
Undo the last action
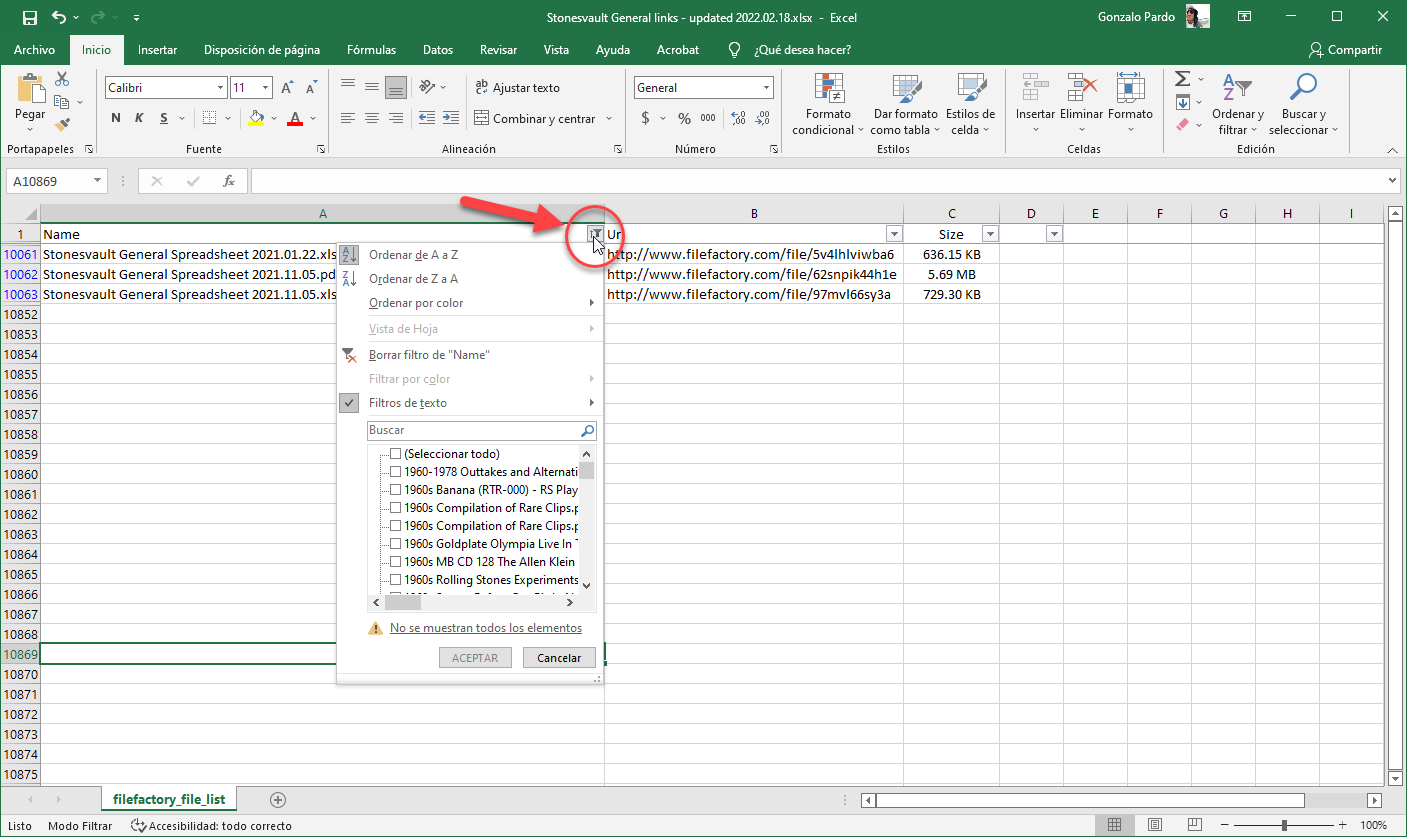coord(59,18)
